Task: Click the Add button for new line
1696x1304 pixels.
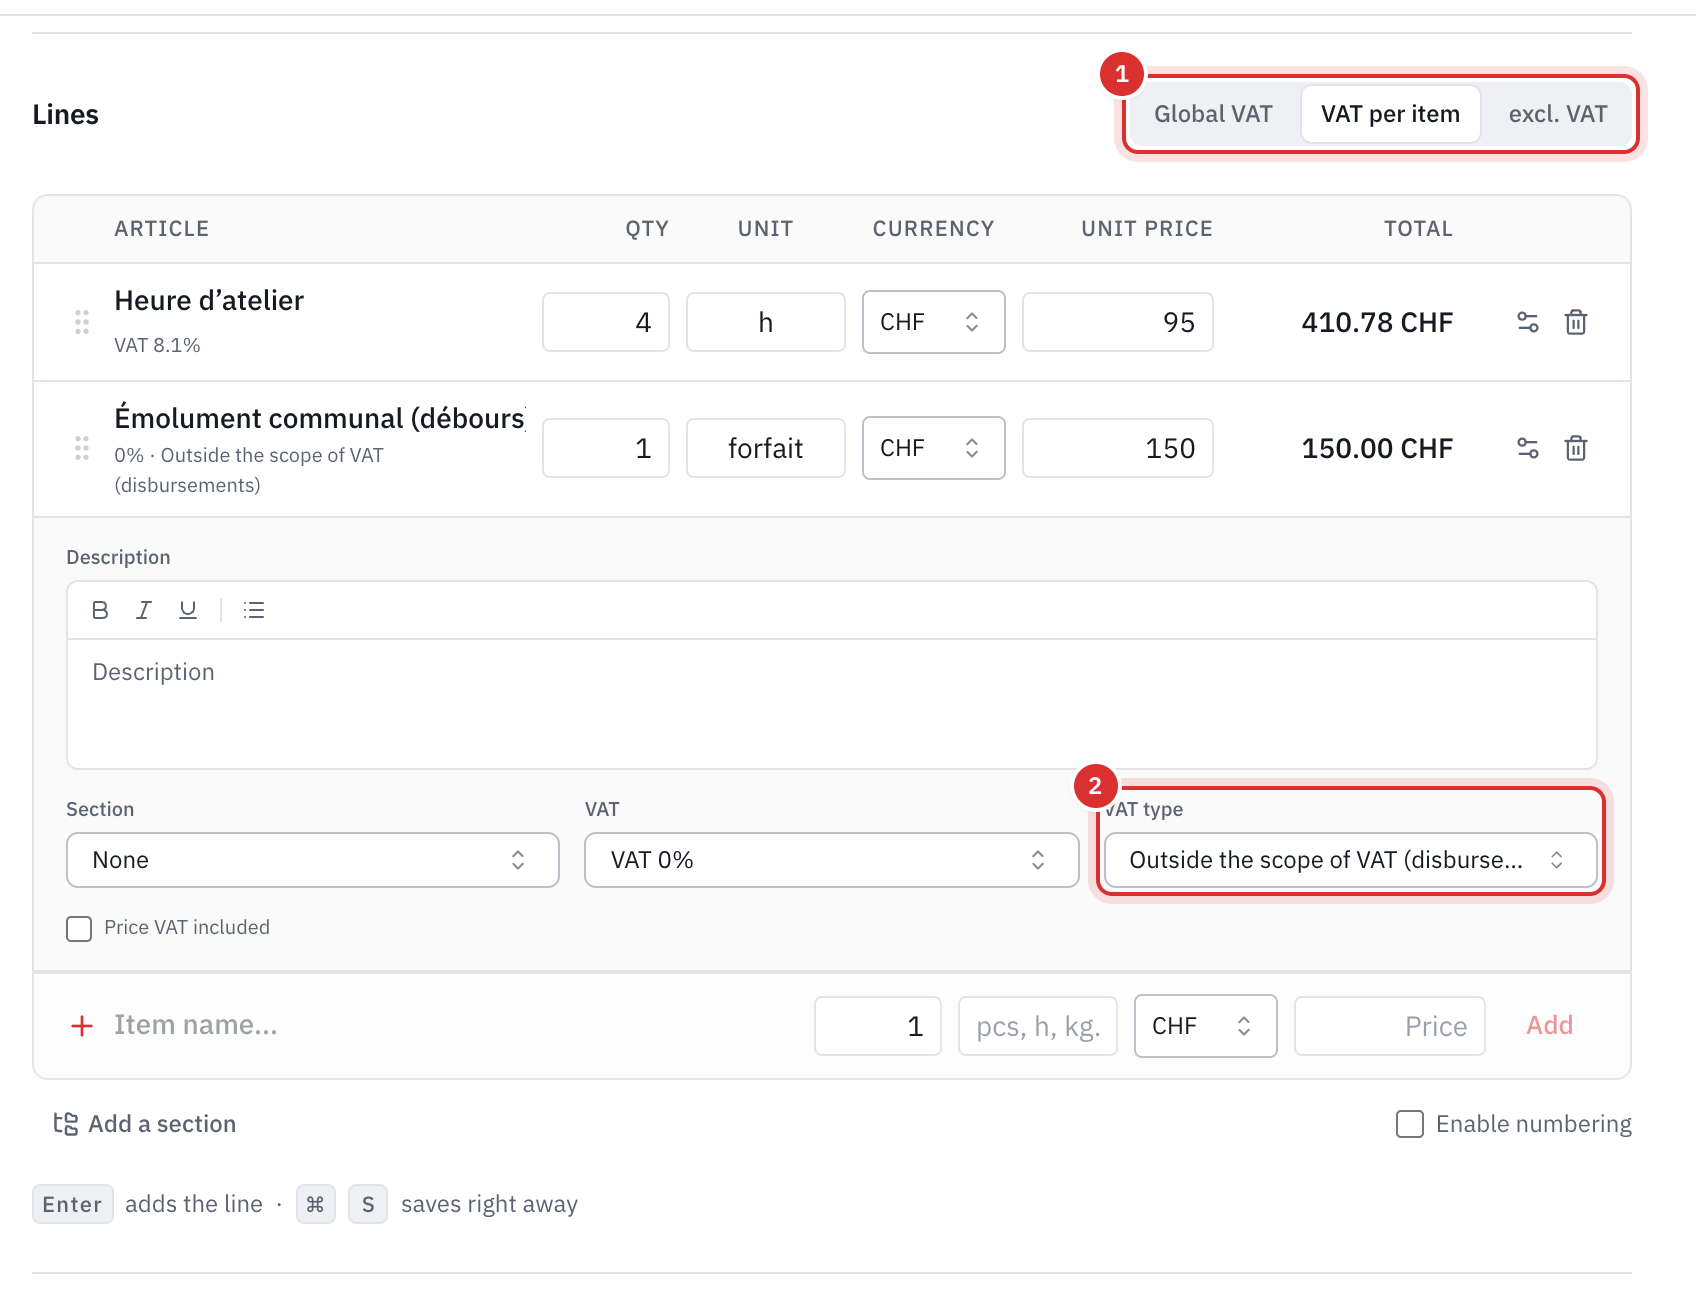Action: pyautogui.click(x=1550, y=1025)
